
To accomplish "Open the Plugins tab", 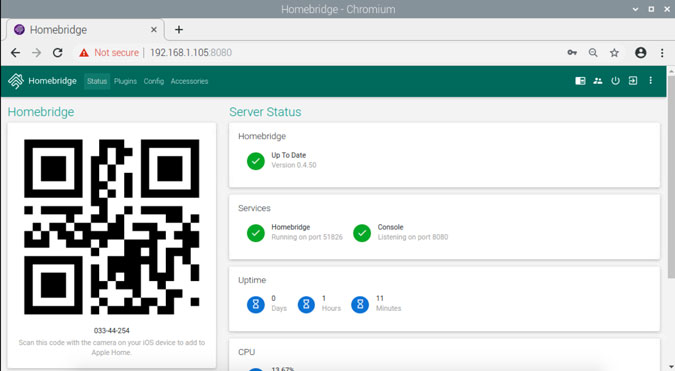I will pyautogui.click(x=125, y=81).
